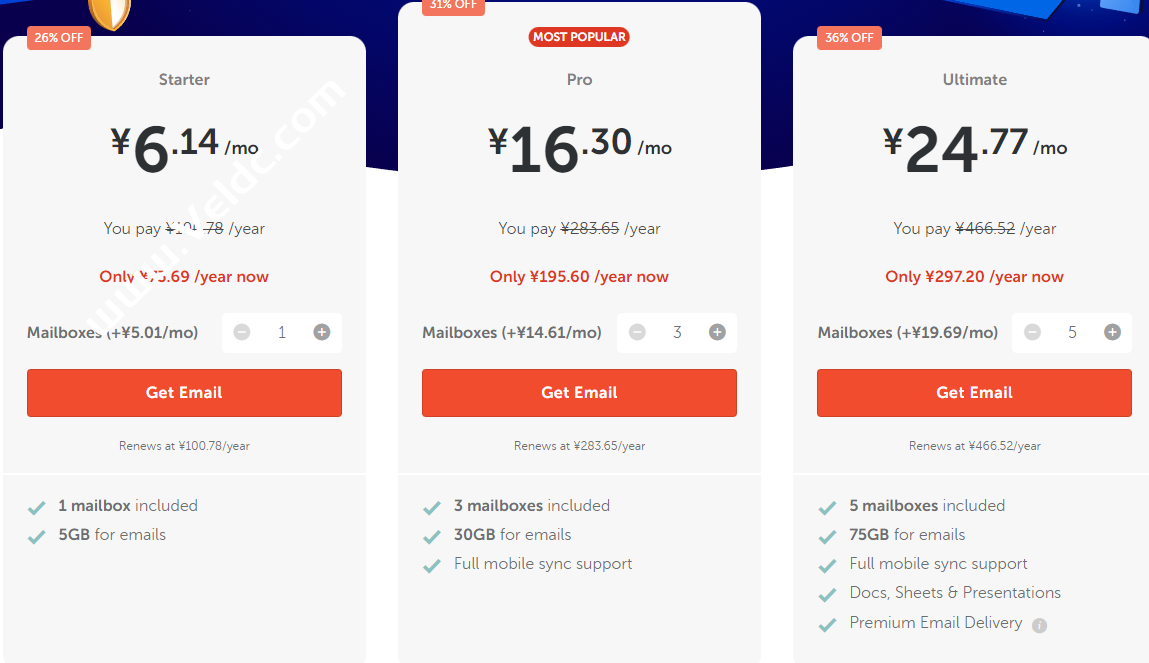1149x663 pixels.
Task: Increase mailboxes on the Starter plan
Action: [321, 332]
